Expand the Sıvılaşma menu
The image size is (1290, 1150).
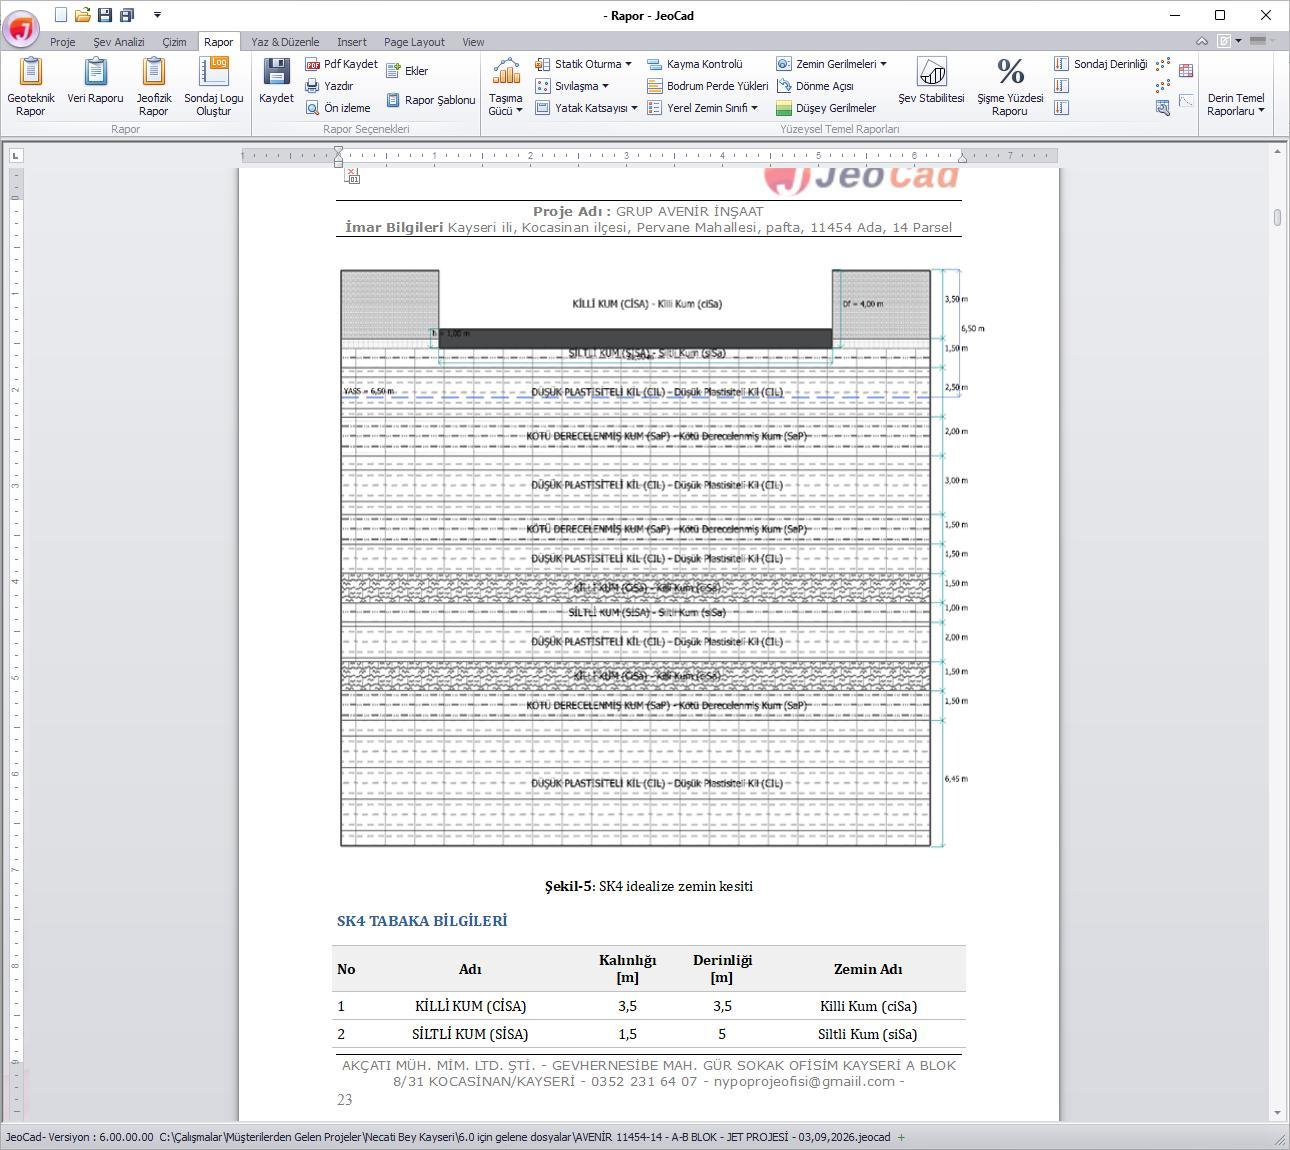[x=572, y=86]
